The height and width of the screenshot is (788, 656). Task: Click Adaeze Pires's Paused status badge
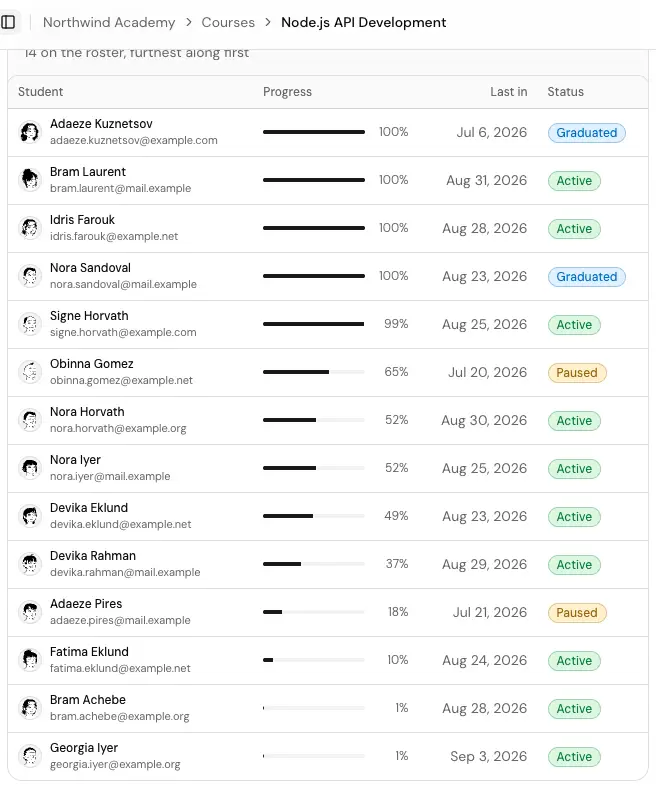[577, 613]
